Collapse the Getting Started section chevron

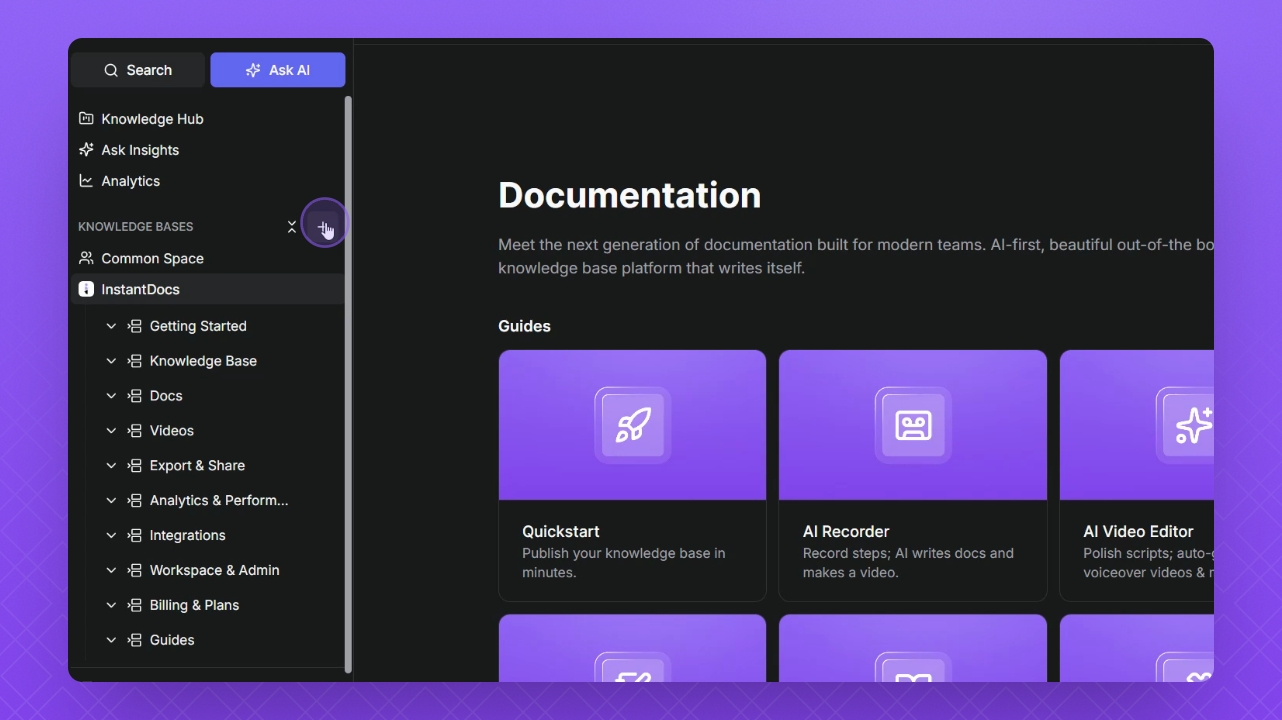pyautogui.click(x=111, y=326)
